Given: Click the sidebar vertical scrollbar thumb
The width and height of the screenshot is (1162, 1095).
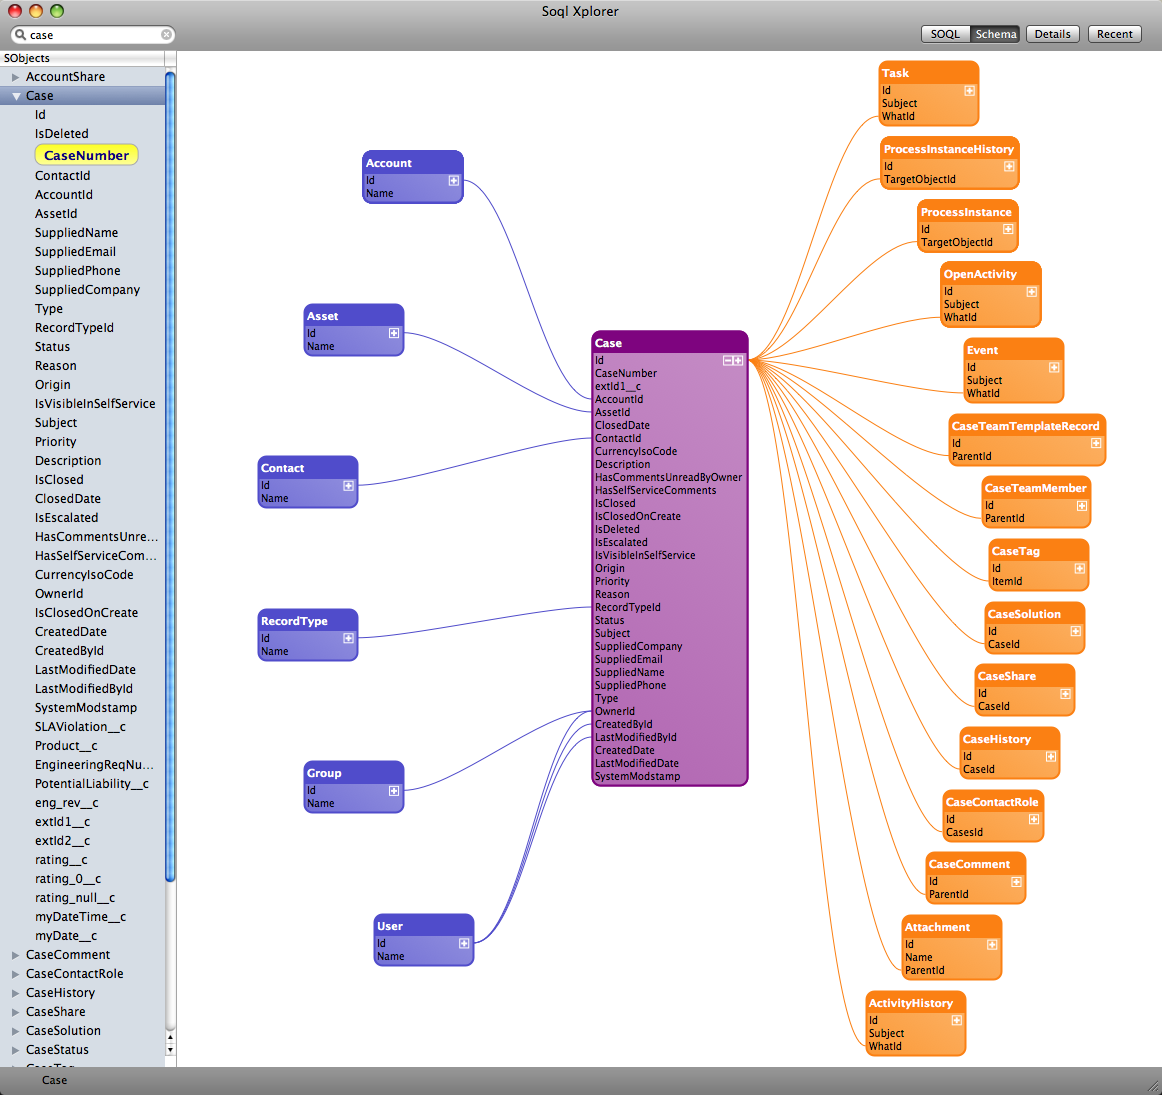Looking at the screenshot, I should [170, 476].
